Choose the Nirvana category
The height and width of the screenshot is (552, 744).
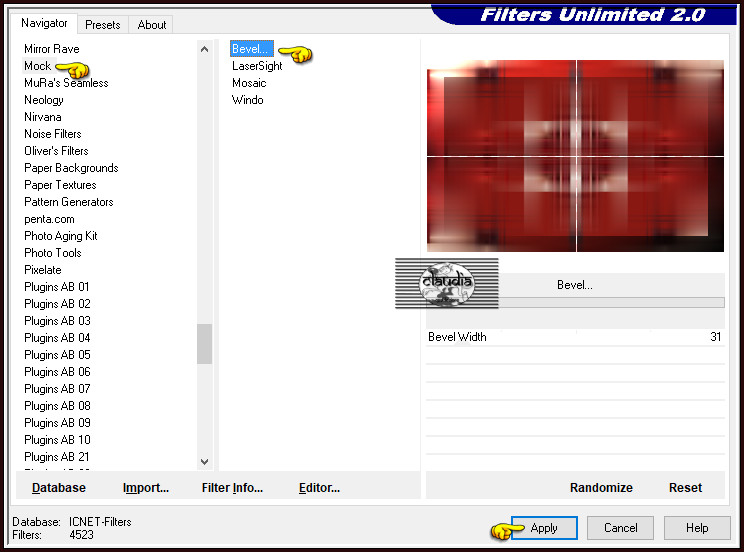click(x=43, y=117)
